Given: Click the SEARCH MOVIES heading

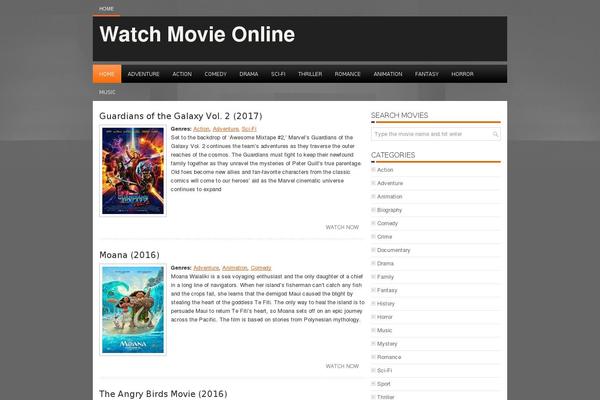Looking at the screenshot, I should pos(399,116).
